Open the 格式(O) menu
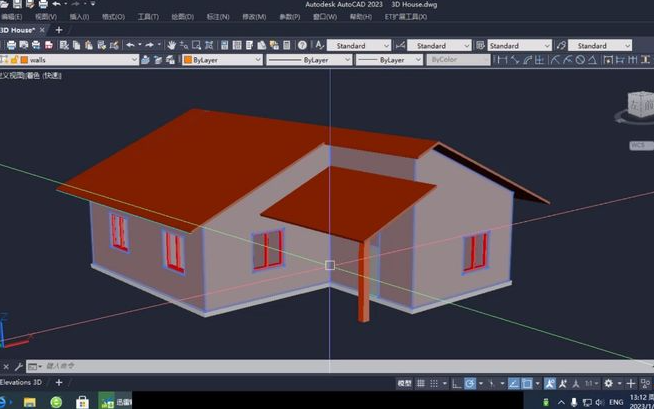 (112, 17)
